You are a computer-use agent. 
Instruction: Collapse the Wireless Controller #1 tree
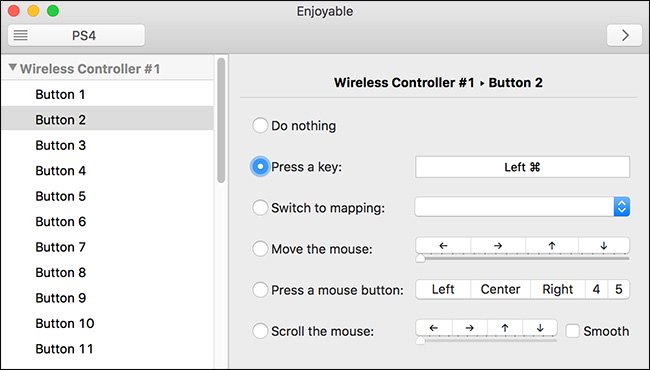pyautogui.click(x=13, y=67)
